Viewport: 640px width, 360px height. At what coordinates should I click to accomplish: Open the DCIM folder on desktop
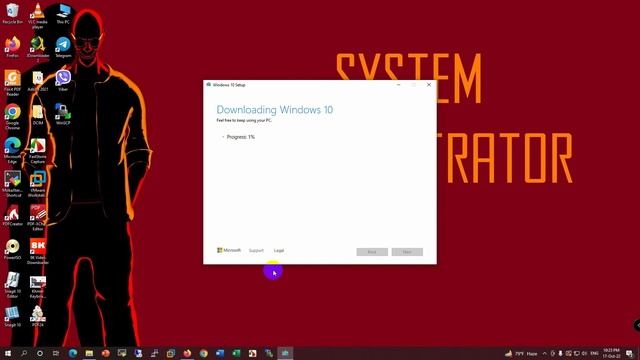coord(38,114)
